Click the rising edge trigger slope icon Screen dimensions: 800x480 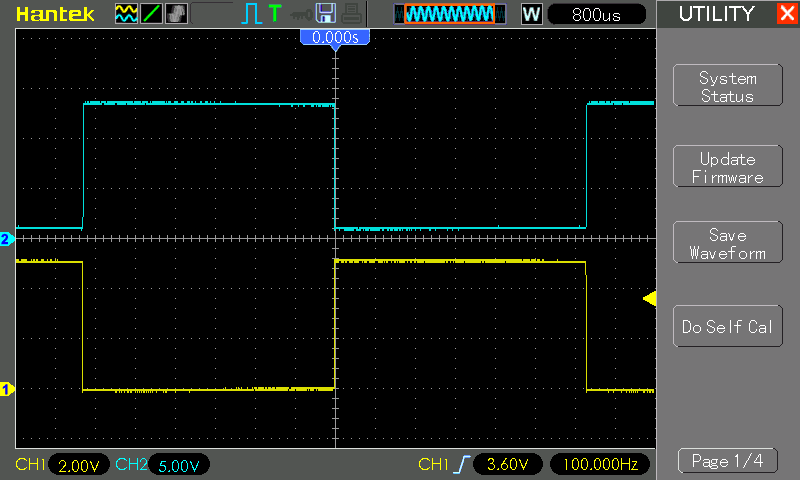coord(462,464)
